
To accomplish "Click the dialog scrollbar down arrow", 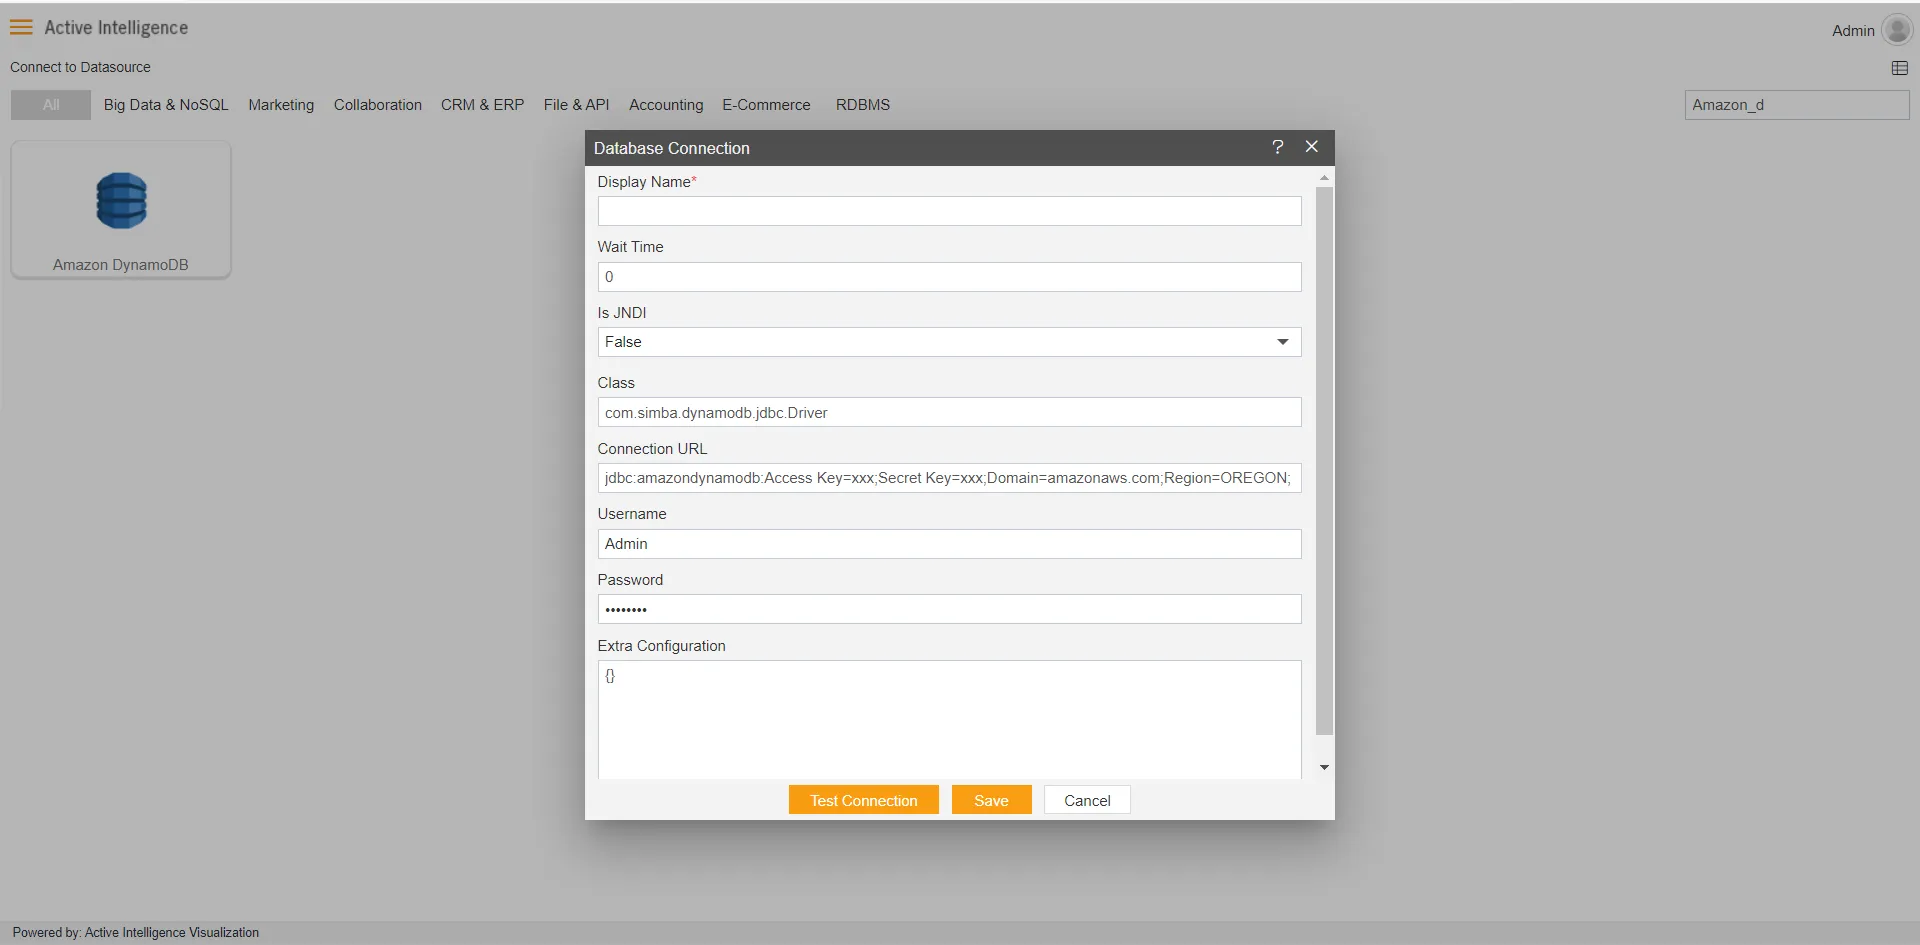I will 1324,767.
